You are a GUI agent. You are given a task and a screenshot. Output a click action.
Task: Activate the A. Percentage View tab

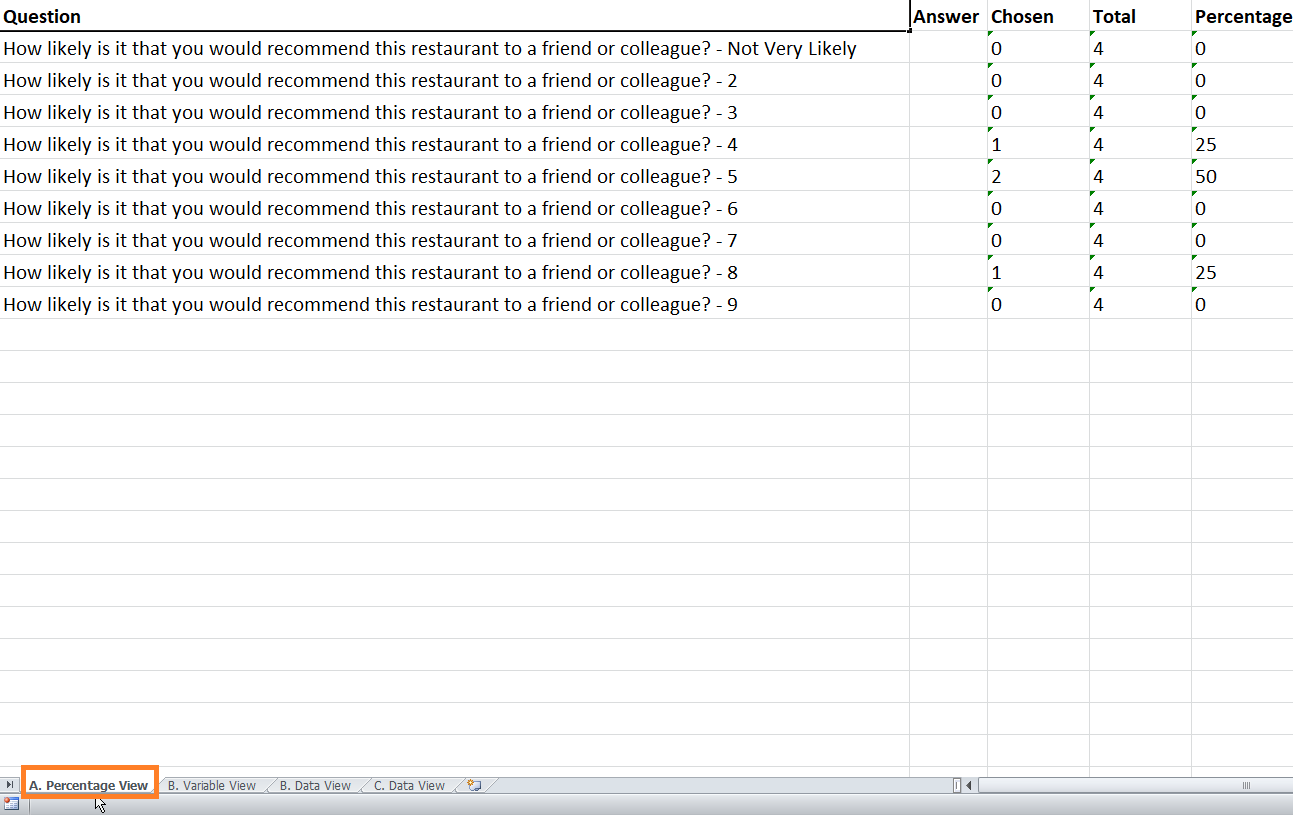88,786
